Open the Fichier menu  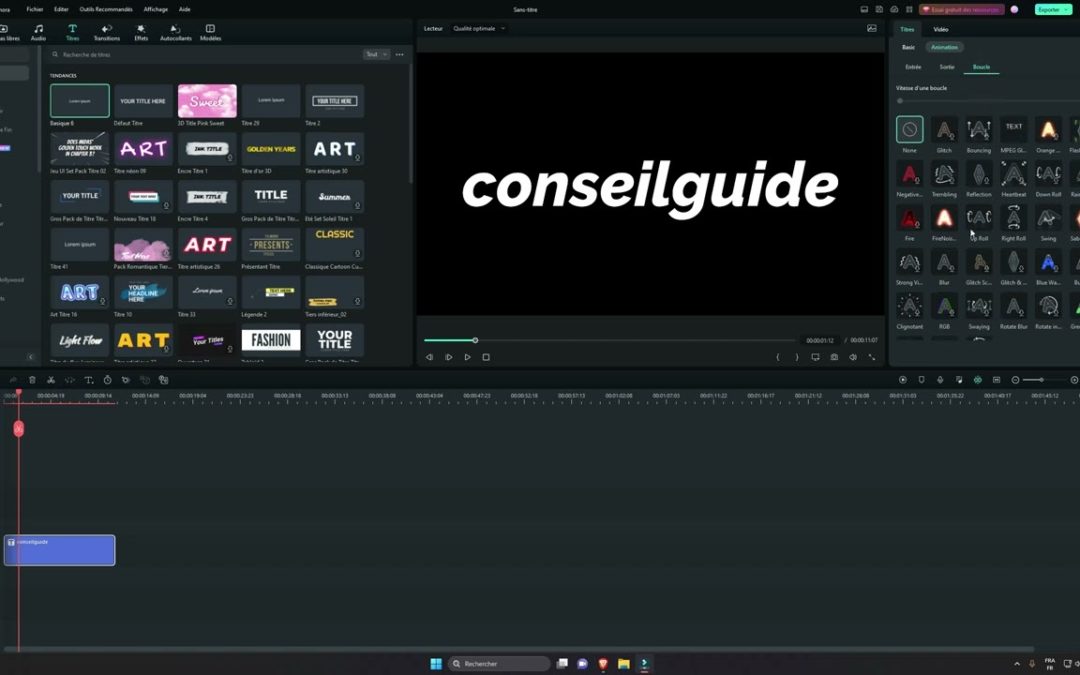(x=34, y=10)
